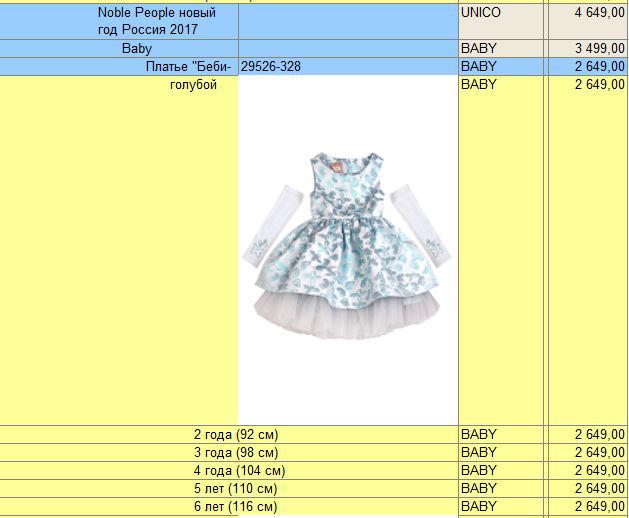Image resolution: width=629 pixels, height=518 pixels.
Task: Click the голубой color variant cell
Action: tap(193, 85)
